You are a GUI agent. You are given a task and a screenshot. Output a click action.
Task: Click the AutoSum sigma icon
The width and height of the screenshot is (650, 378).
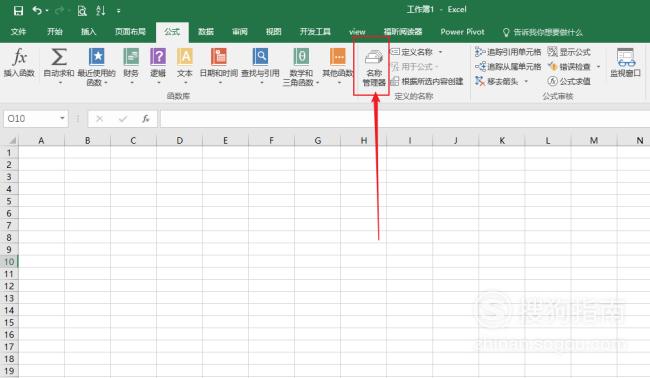[59, 57]
